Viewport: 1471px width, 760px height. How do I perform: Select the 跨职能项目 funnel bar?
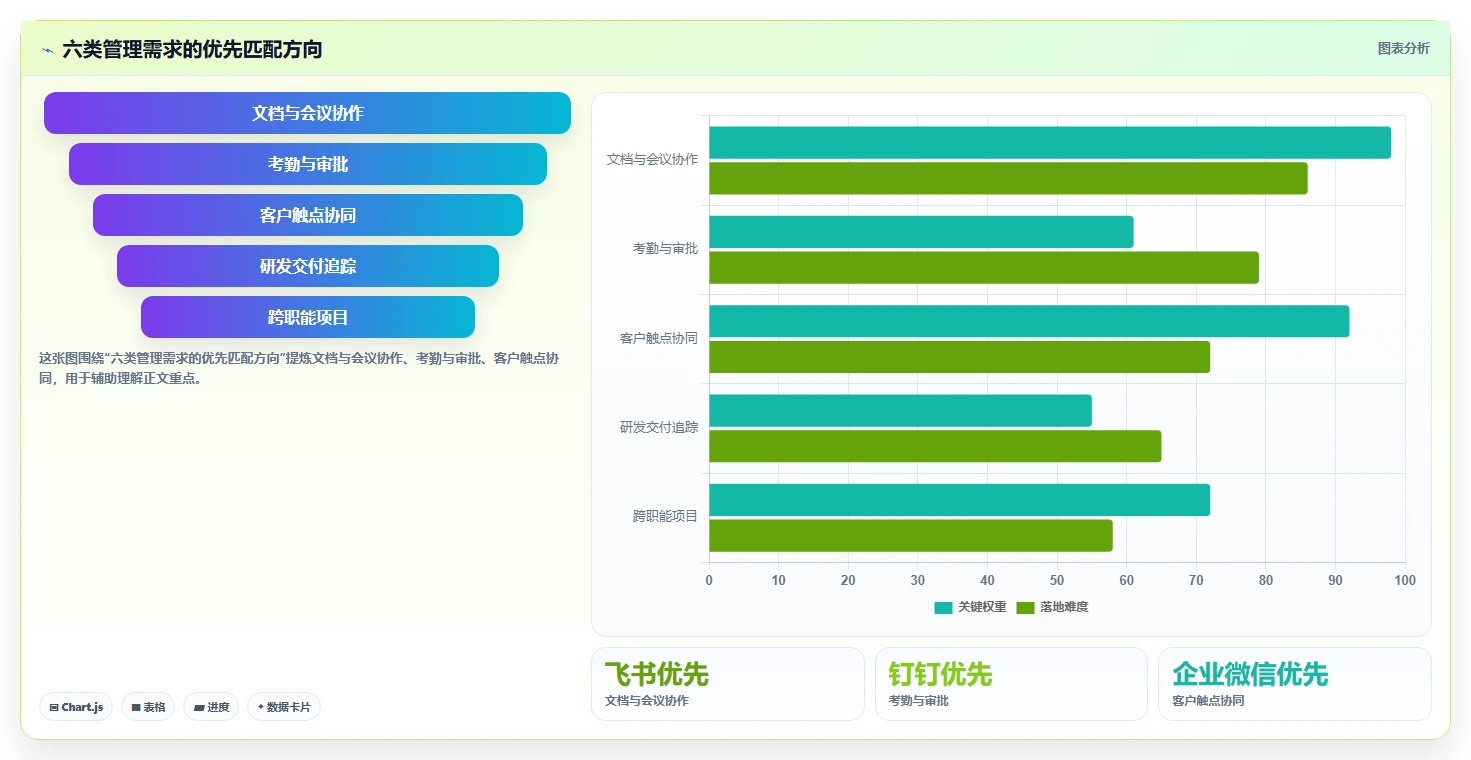[x=307, y=317]
